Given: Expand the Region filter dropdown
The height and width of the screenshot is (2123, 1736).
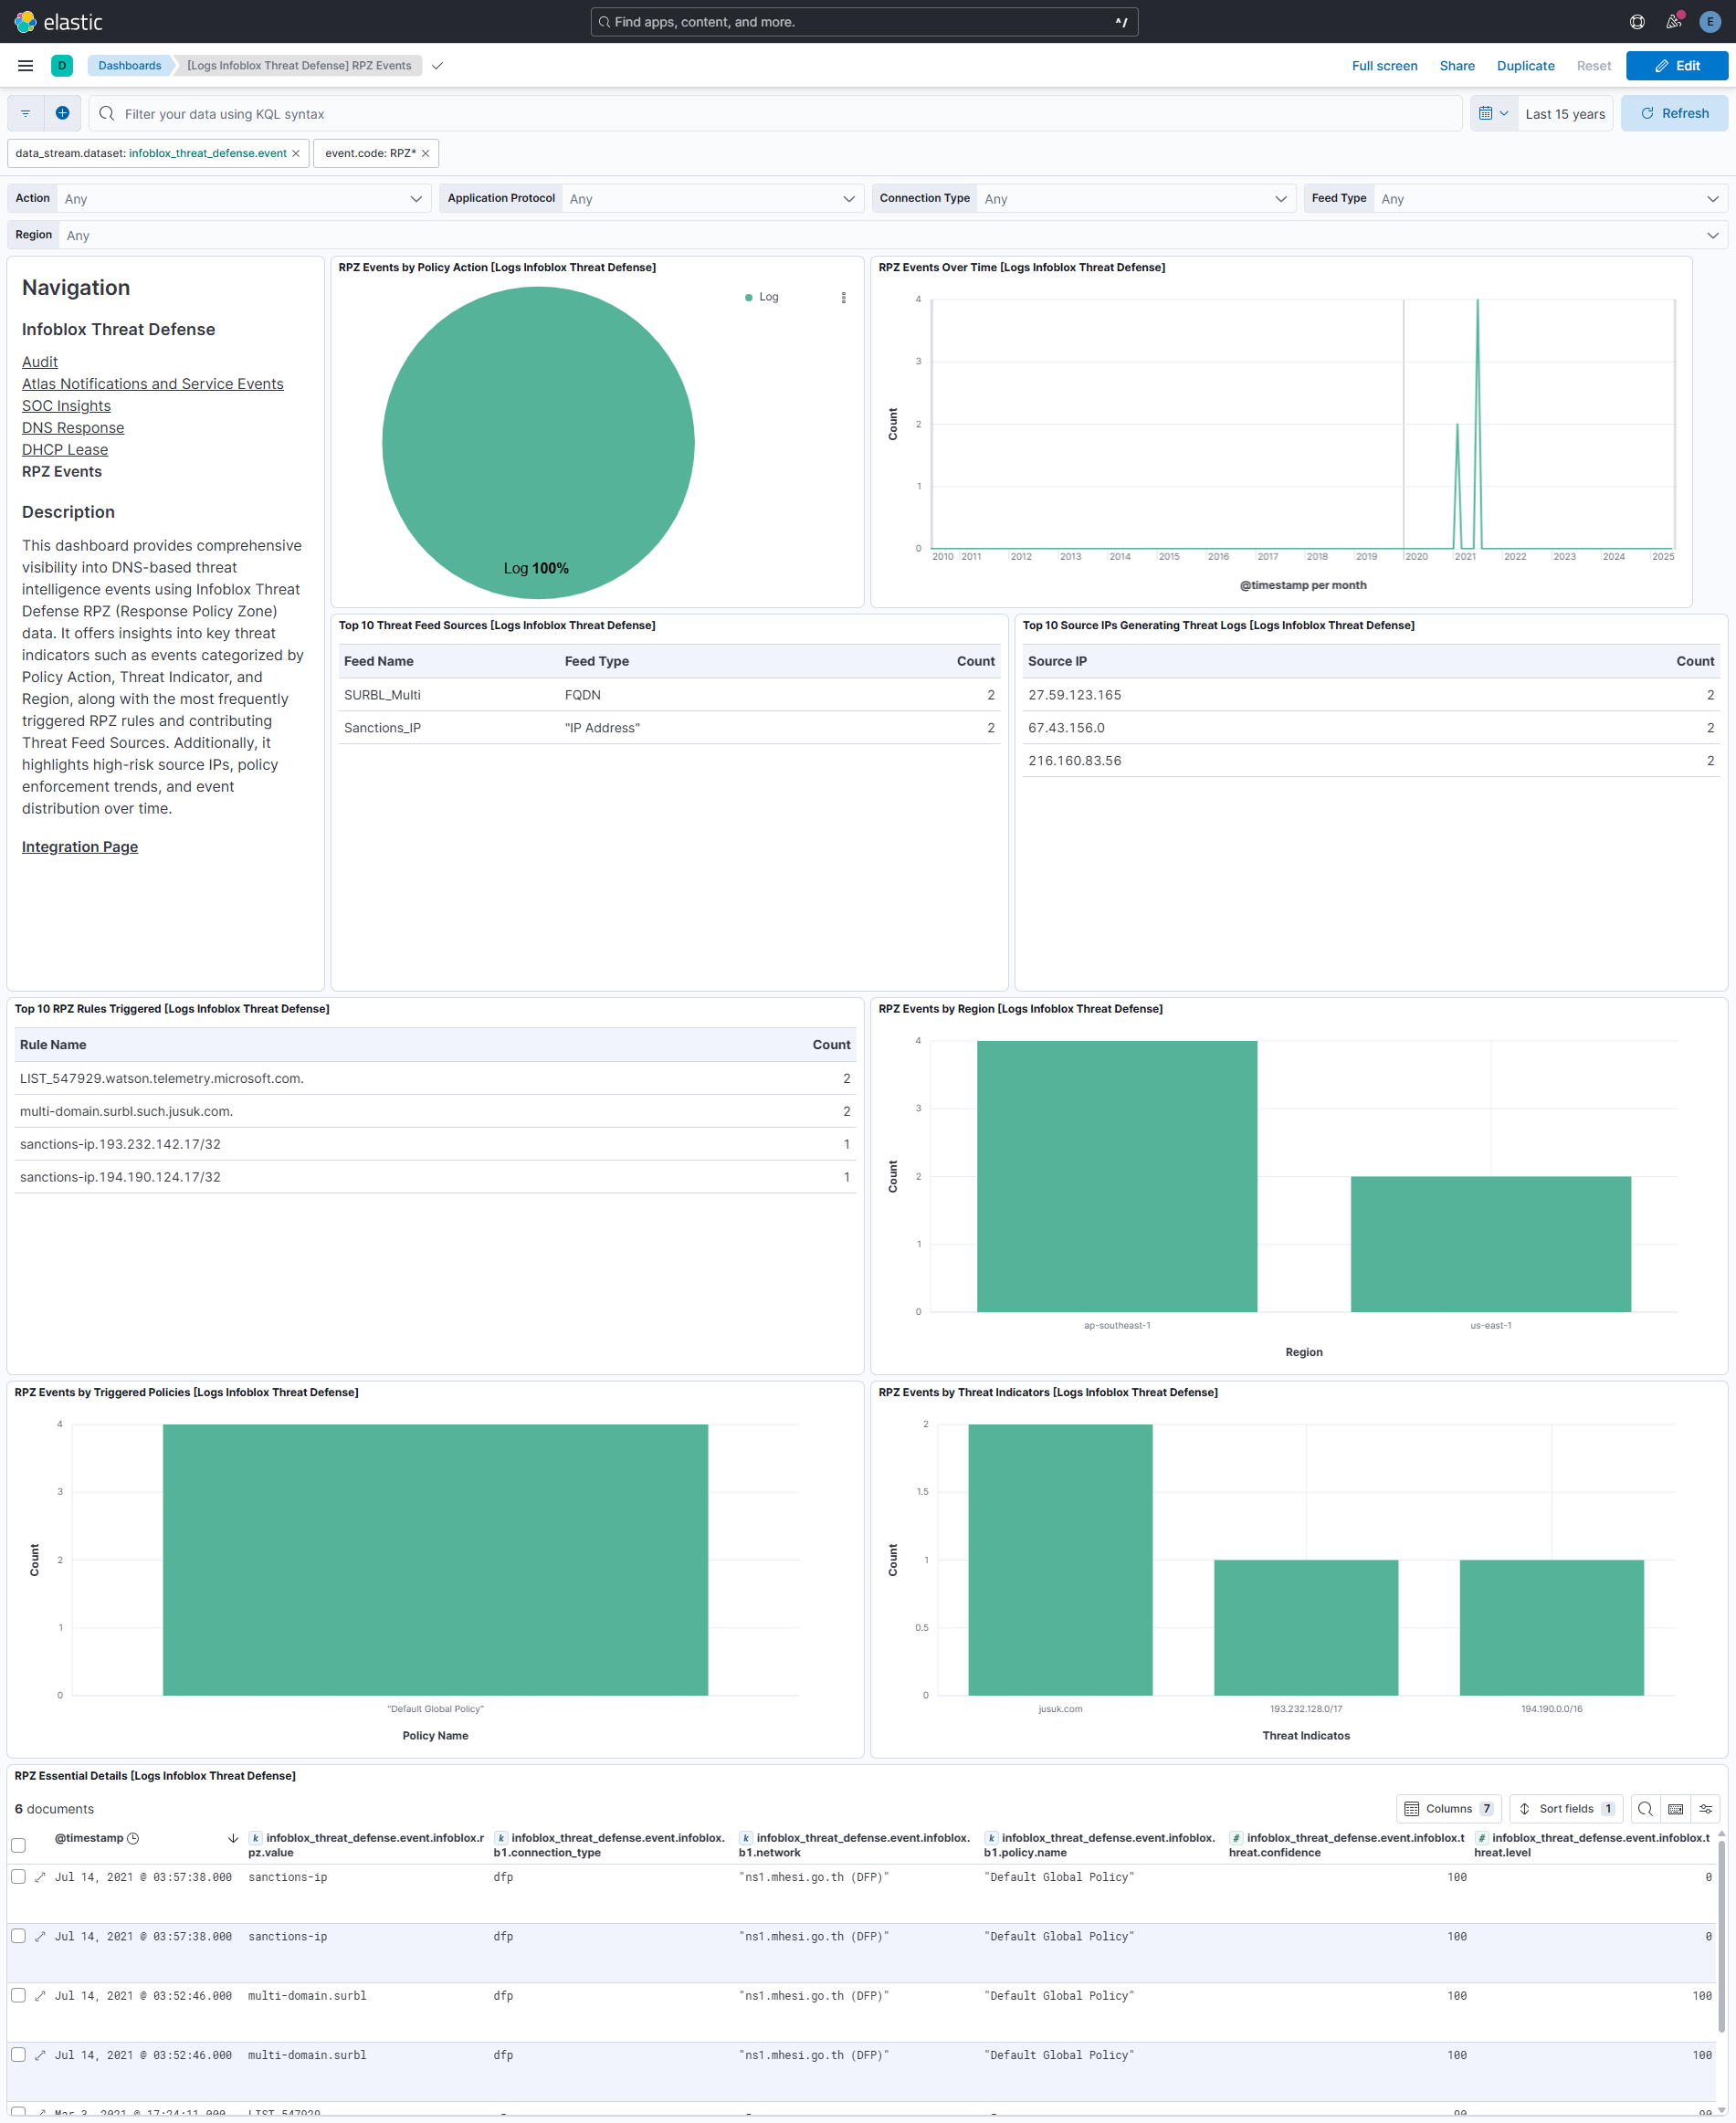Looking at the screenshot, I should [893, 235].
